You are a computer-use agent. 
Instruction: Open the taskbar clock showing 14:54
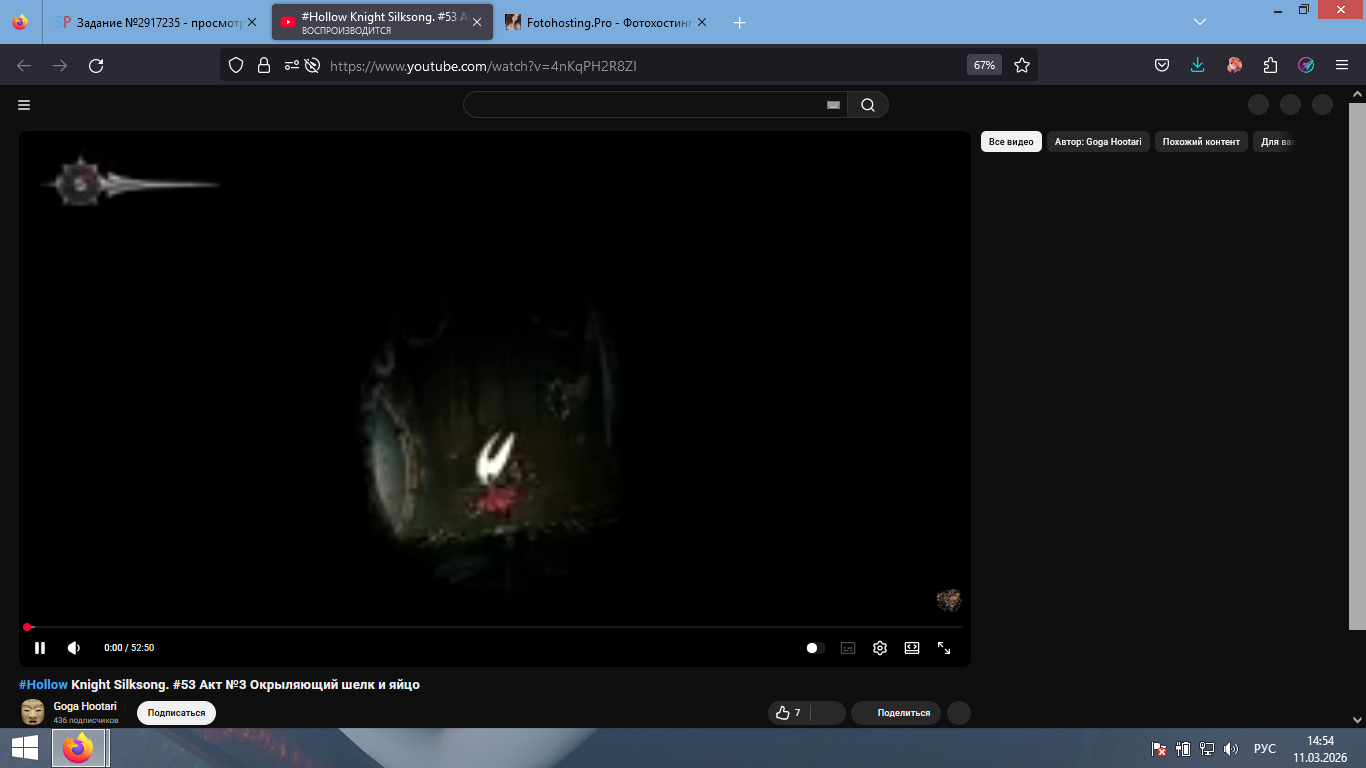click(x=1321, y=748)
